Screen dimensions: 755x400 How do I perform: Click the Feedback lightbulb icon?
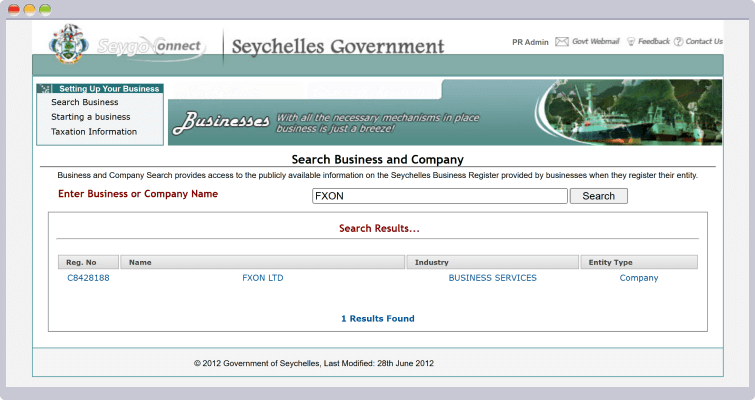point(631,42)
